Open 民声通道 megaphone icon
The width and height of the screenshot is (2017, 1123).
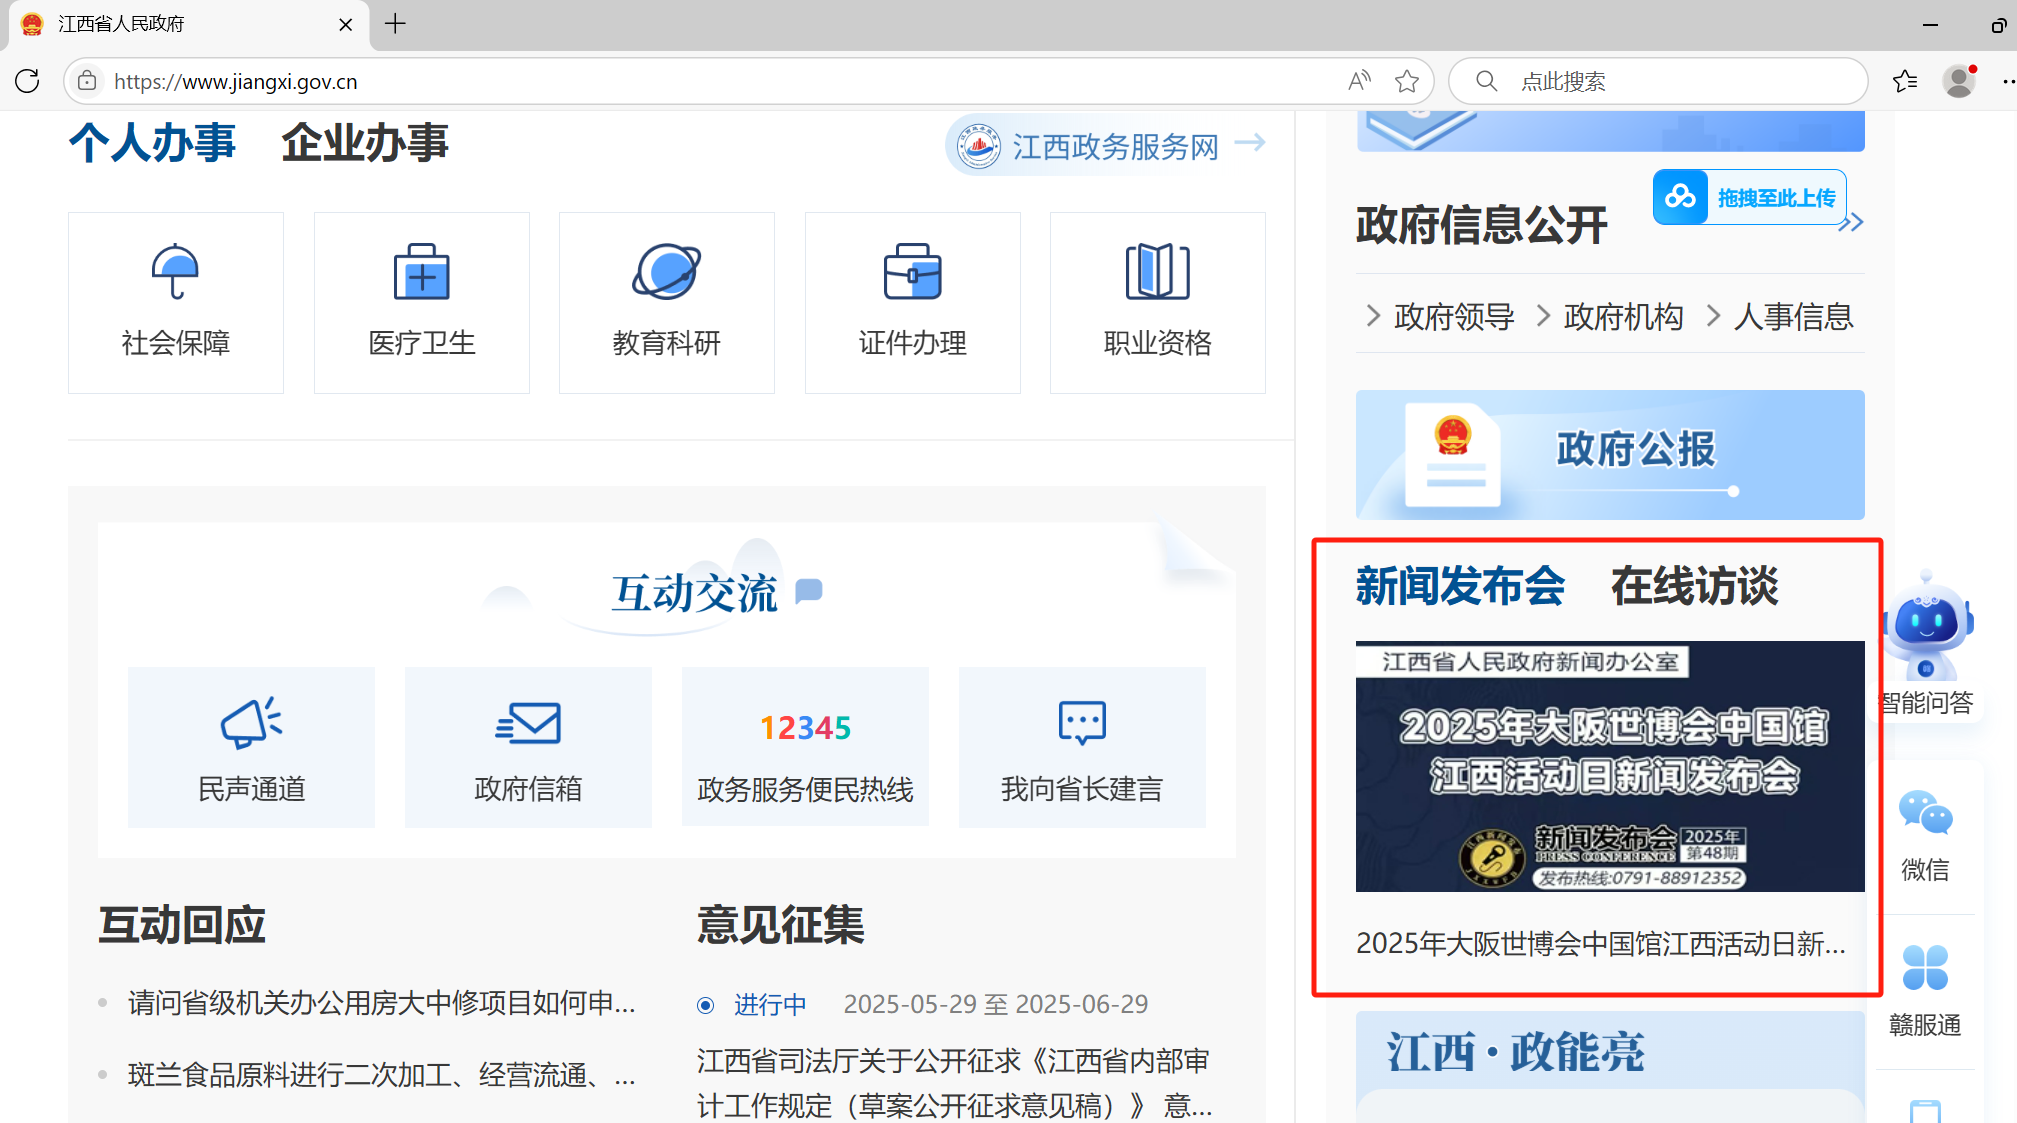coord(251,723)
